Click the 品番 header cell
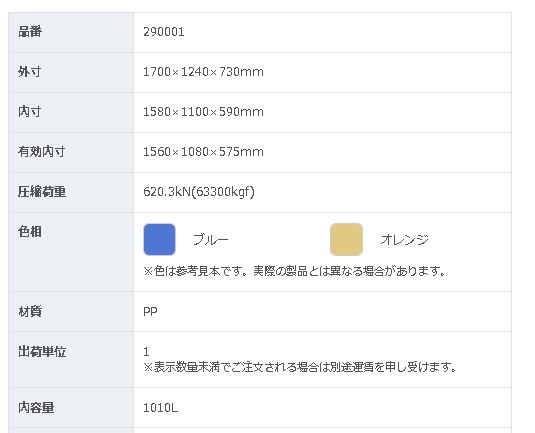Screen dimensions: 535x433 (x=71, y=32)
